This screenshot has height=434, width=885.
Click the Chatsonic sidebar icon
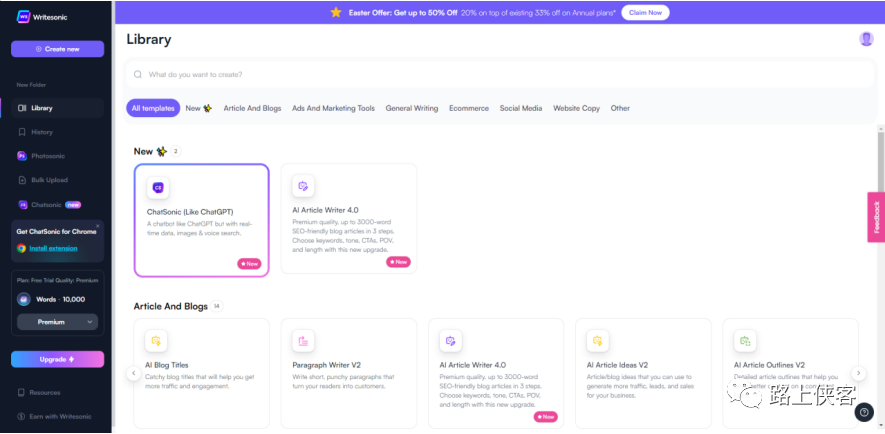pyautogui.click(x=22, y=205)
